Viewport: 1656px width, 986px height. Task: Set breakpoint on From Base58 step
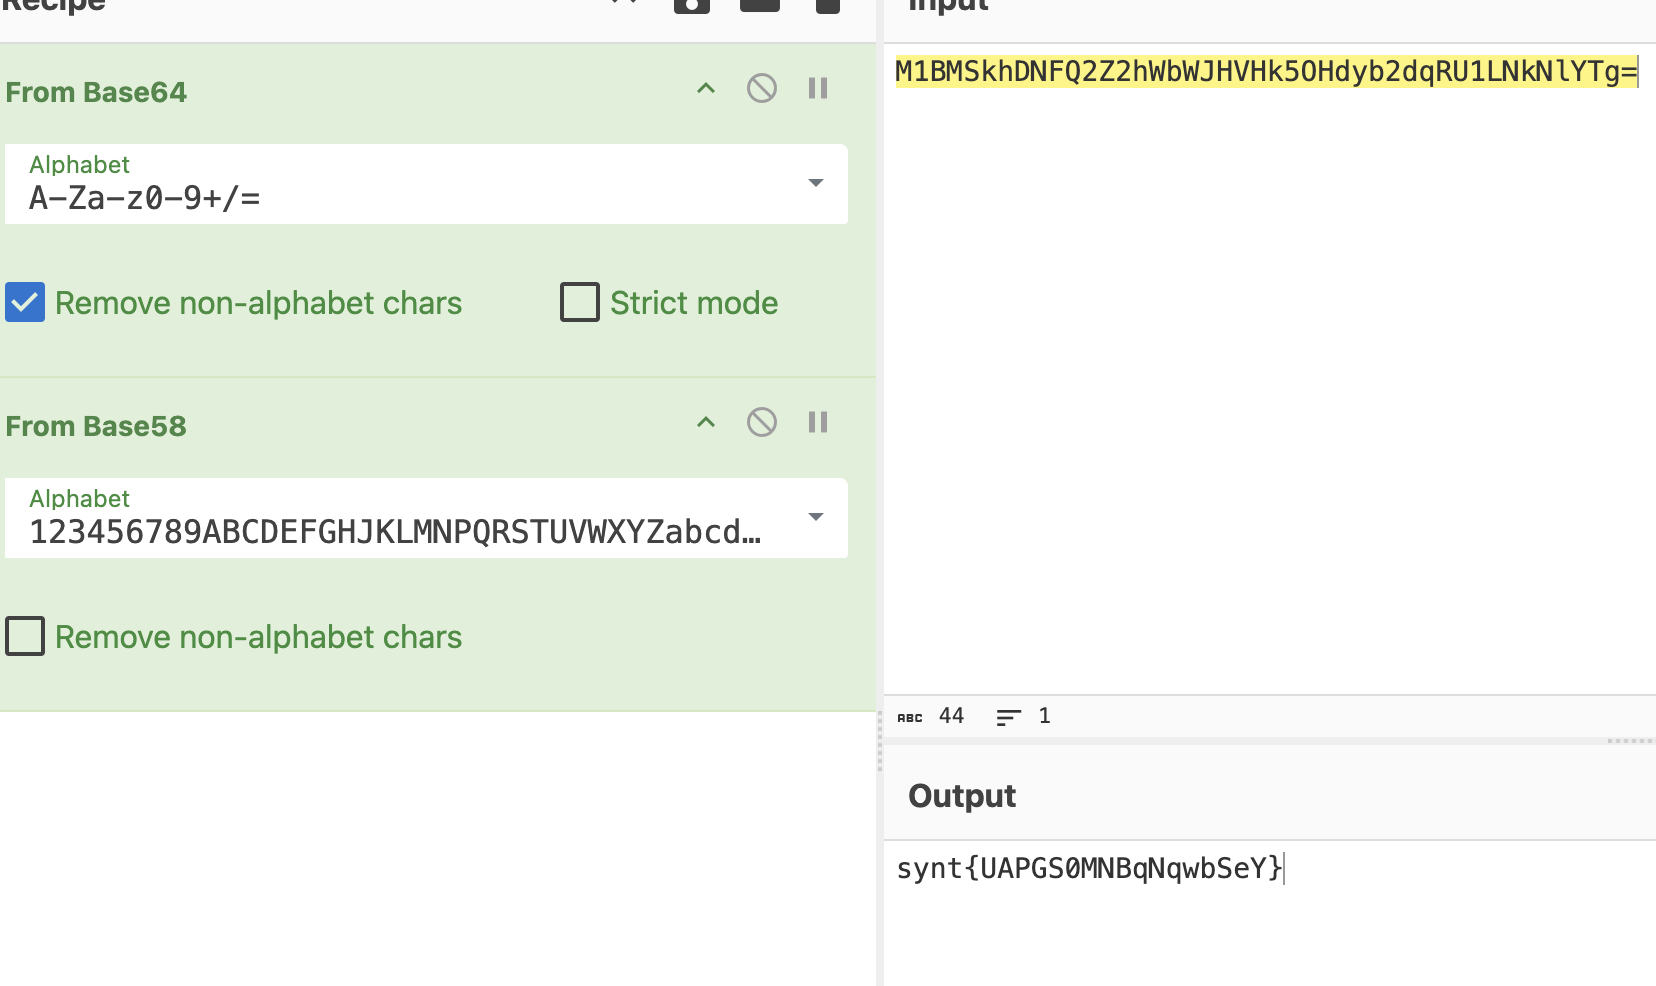[x=818, y=423]
